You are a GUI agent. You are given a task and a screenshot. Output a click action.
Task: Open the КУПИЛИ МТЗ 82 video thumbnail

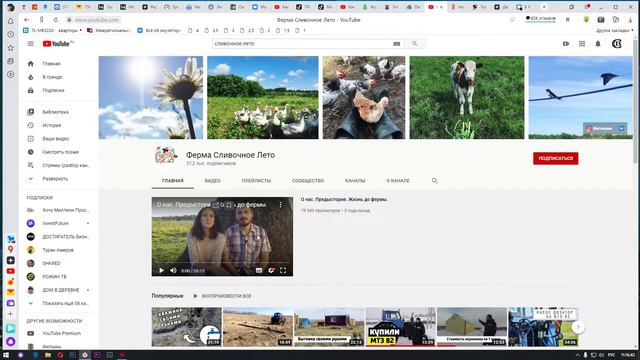(400, 327)
